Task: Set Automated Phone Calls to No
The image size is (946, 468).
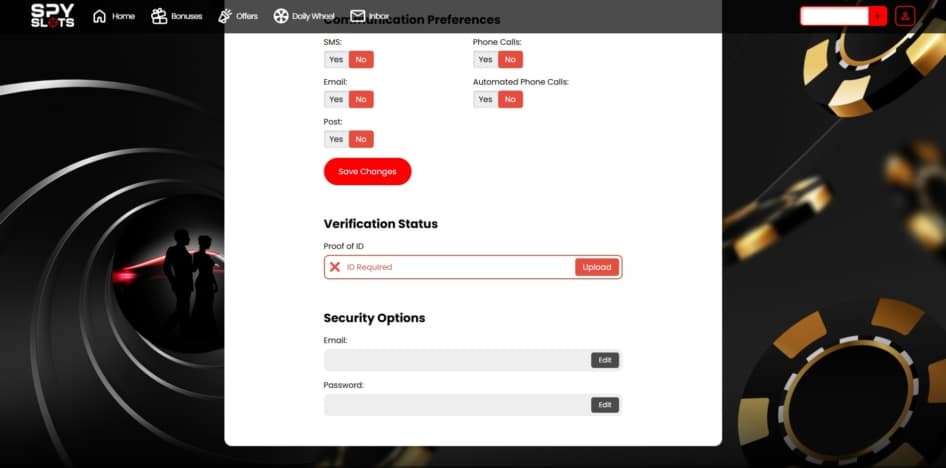Action: pyautogui.click(x=510, y=100)
